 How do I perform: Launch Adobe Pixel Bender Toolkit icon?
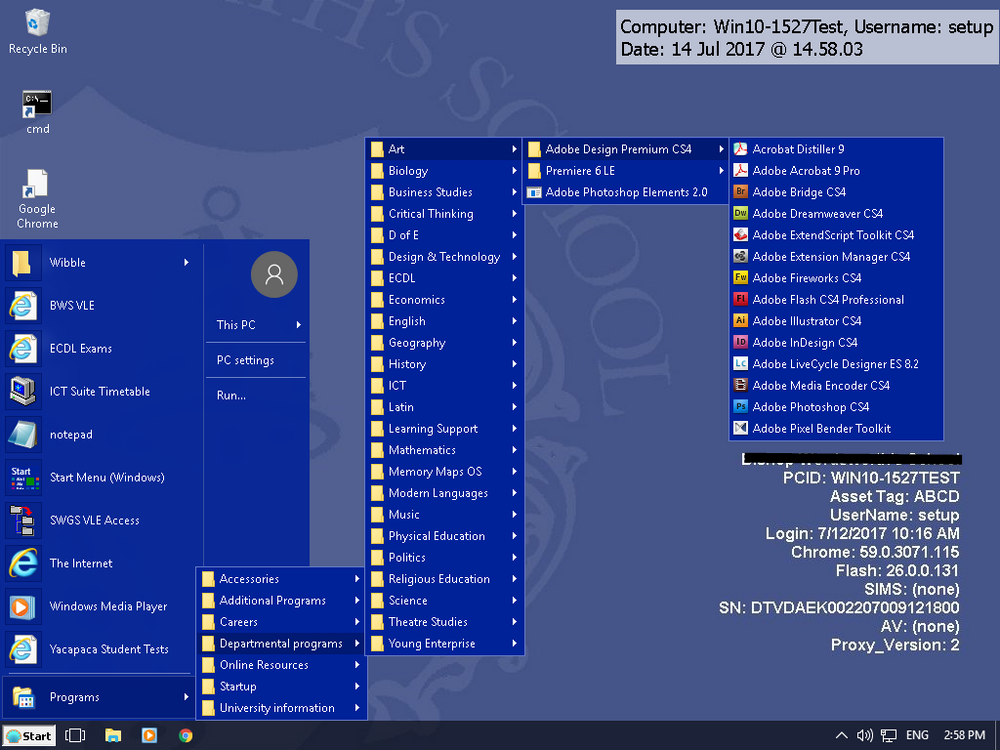740,429
